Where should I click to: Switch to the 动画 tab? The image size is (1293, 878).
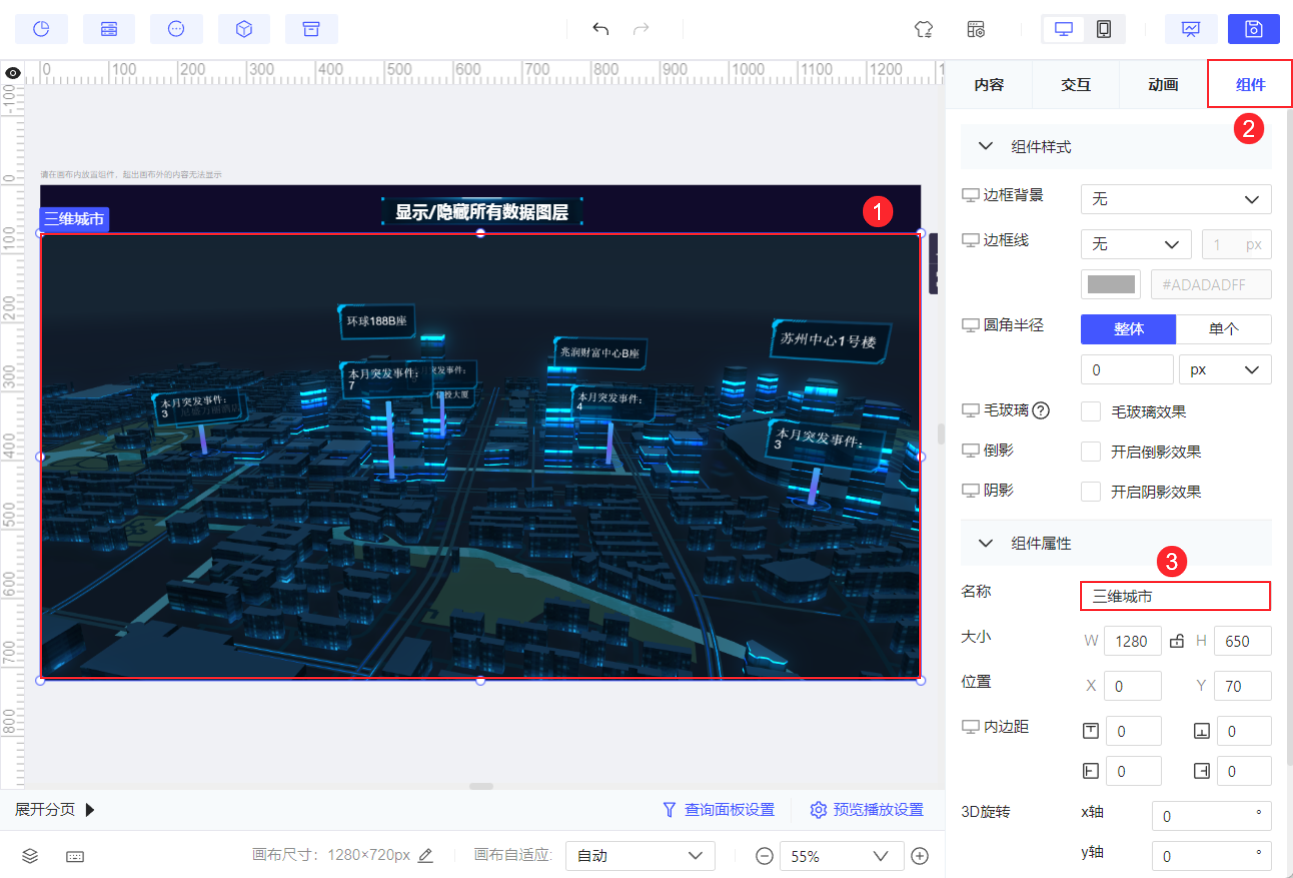coord(1163,85)
